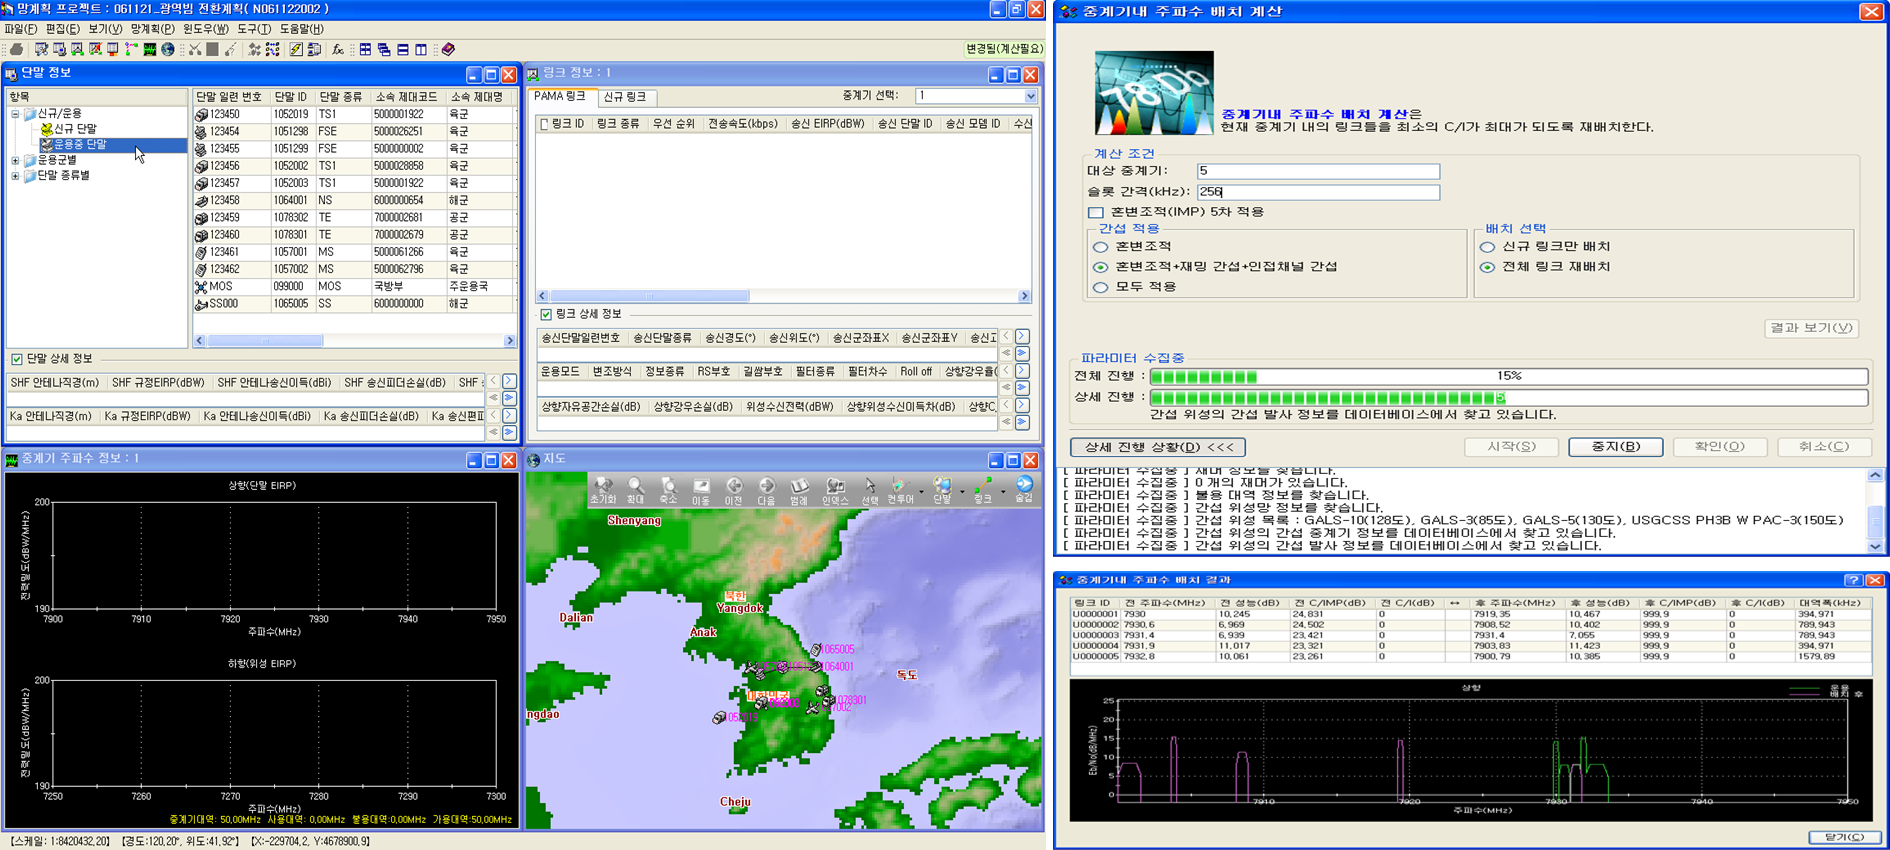Click the 축소 zoom-out map tool

pos(668,489)
